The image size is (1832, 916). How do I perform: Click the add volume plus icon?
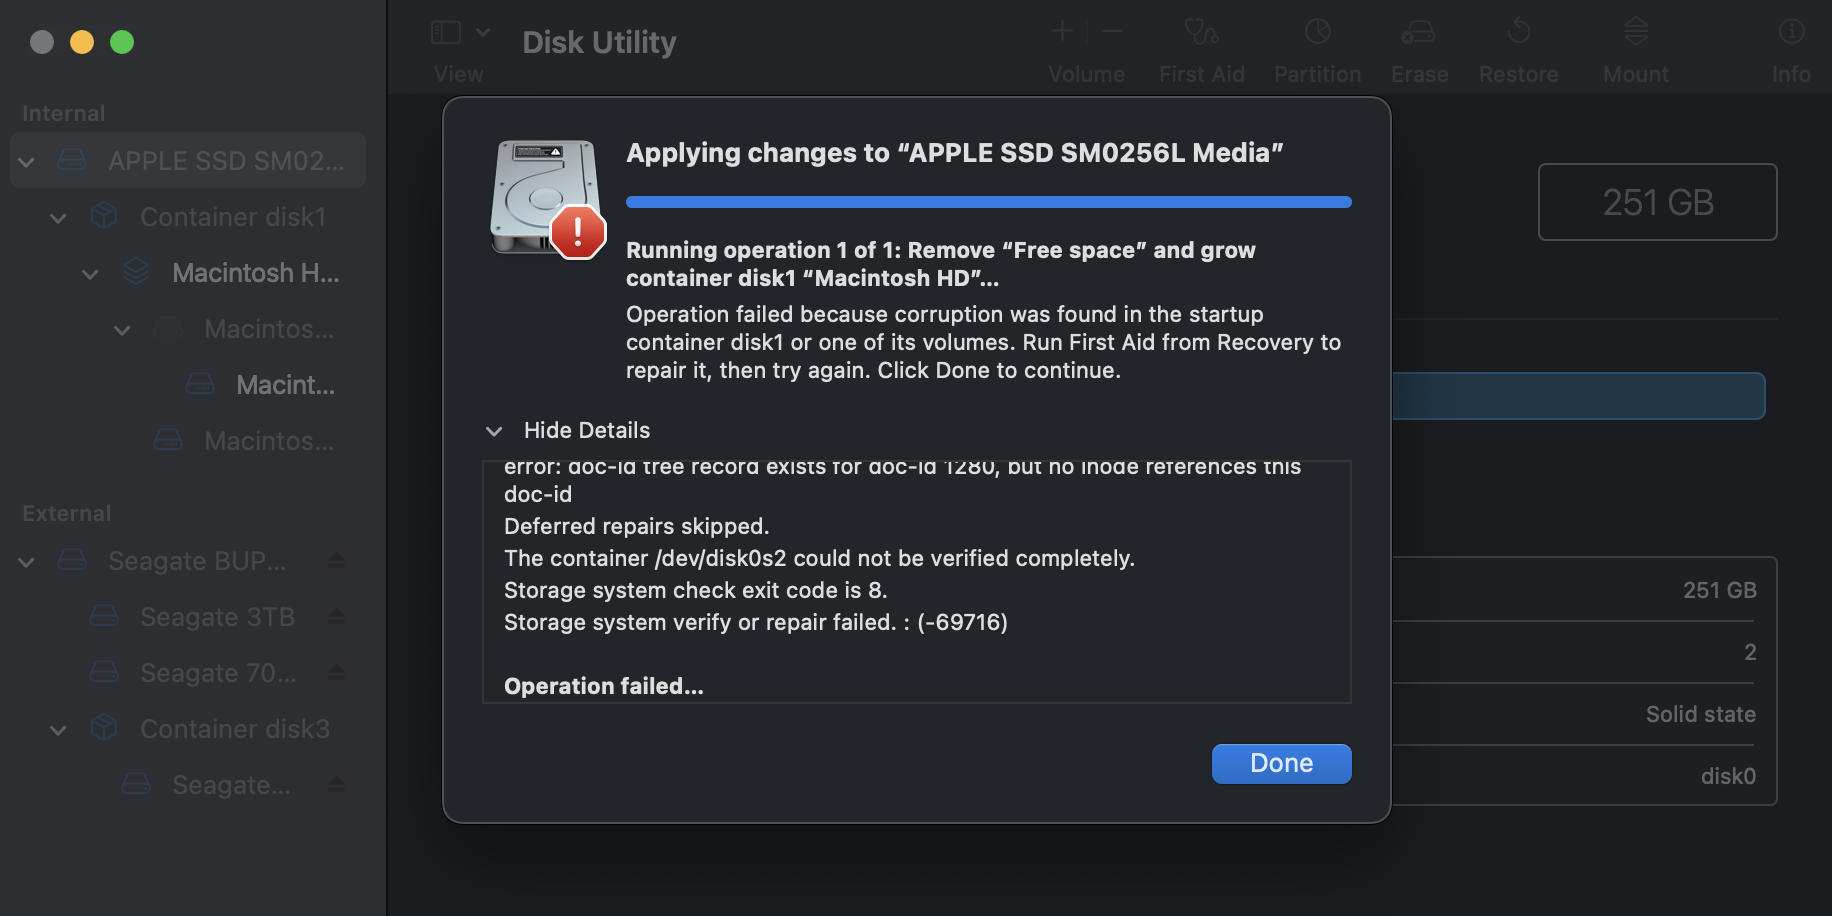tap(1062, 32)
